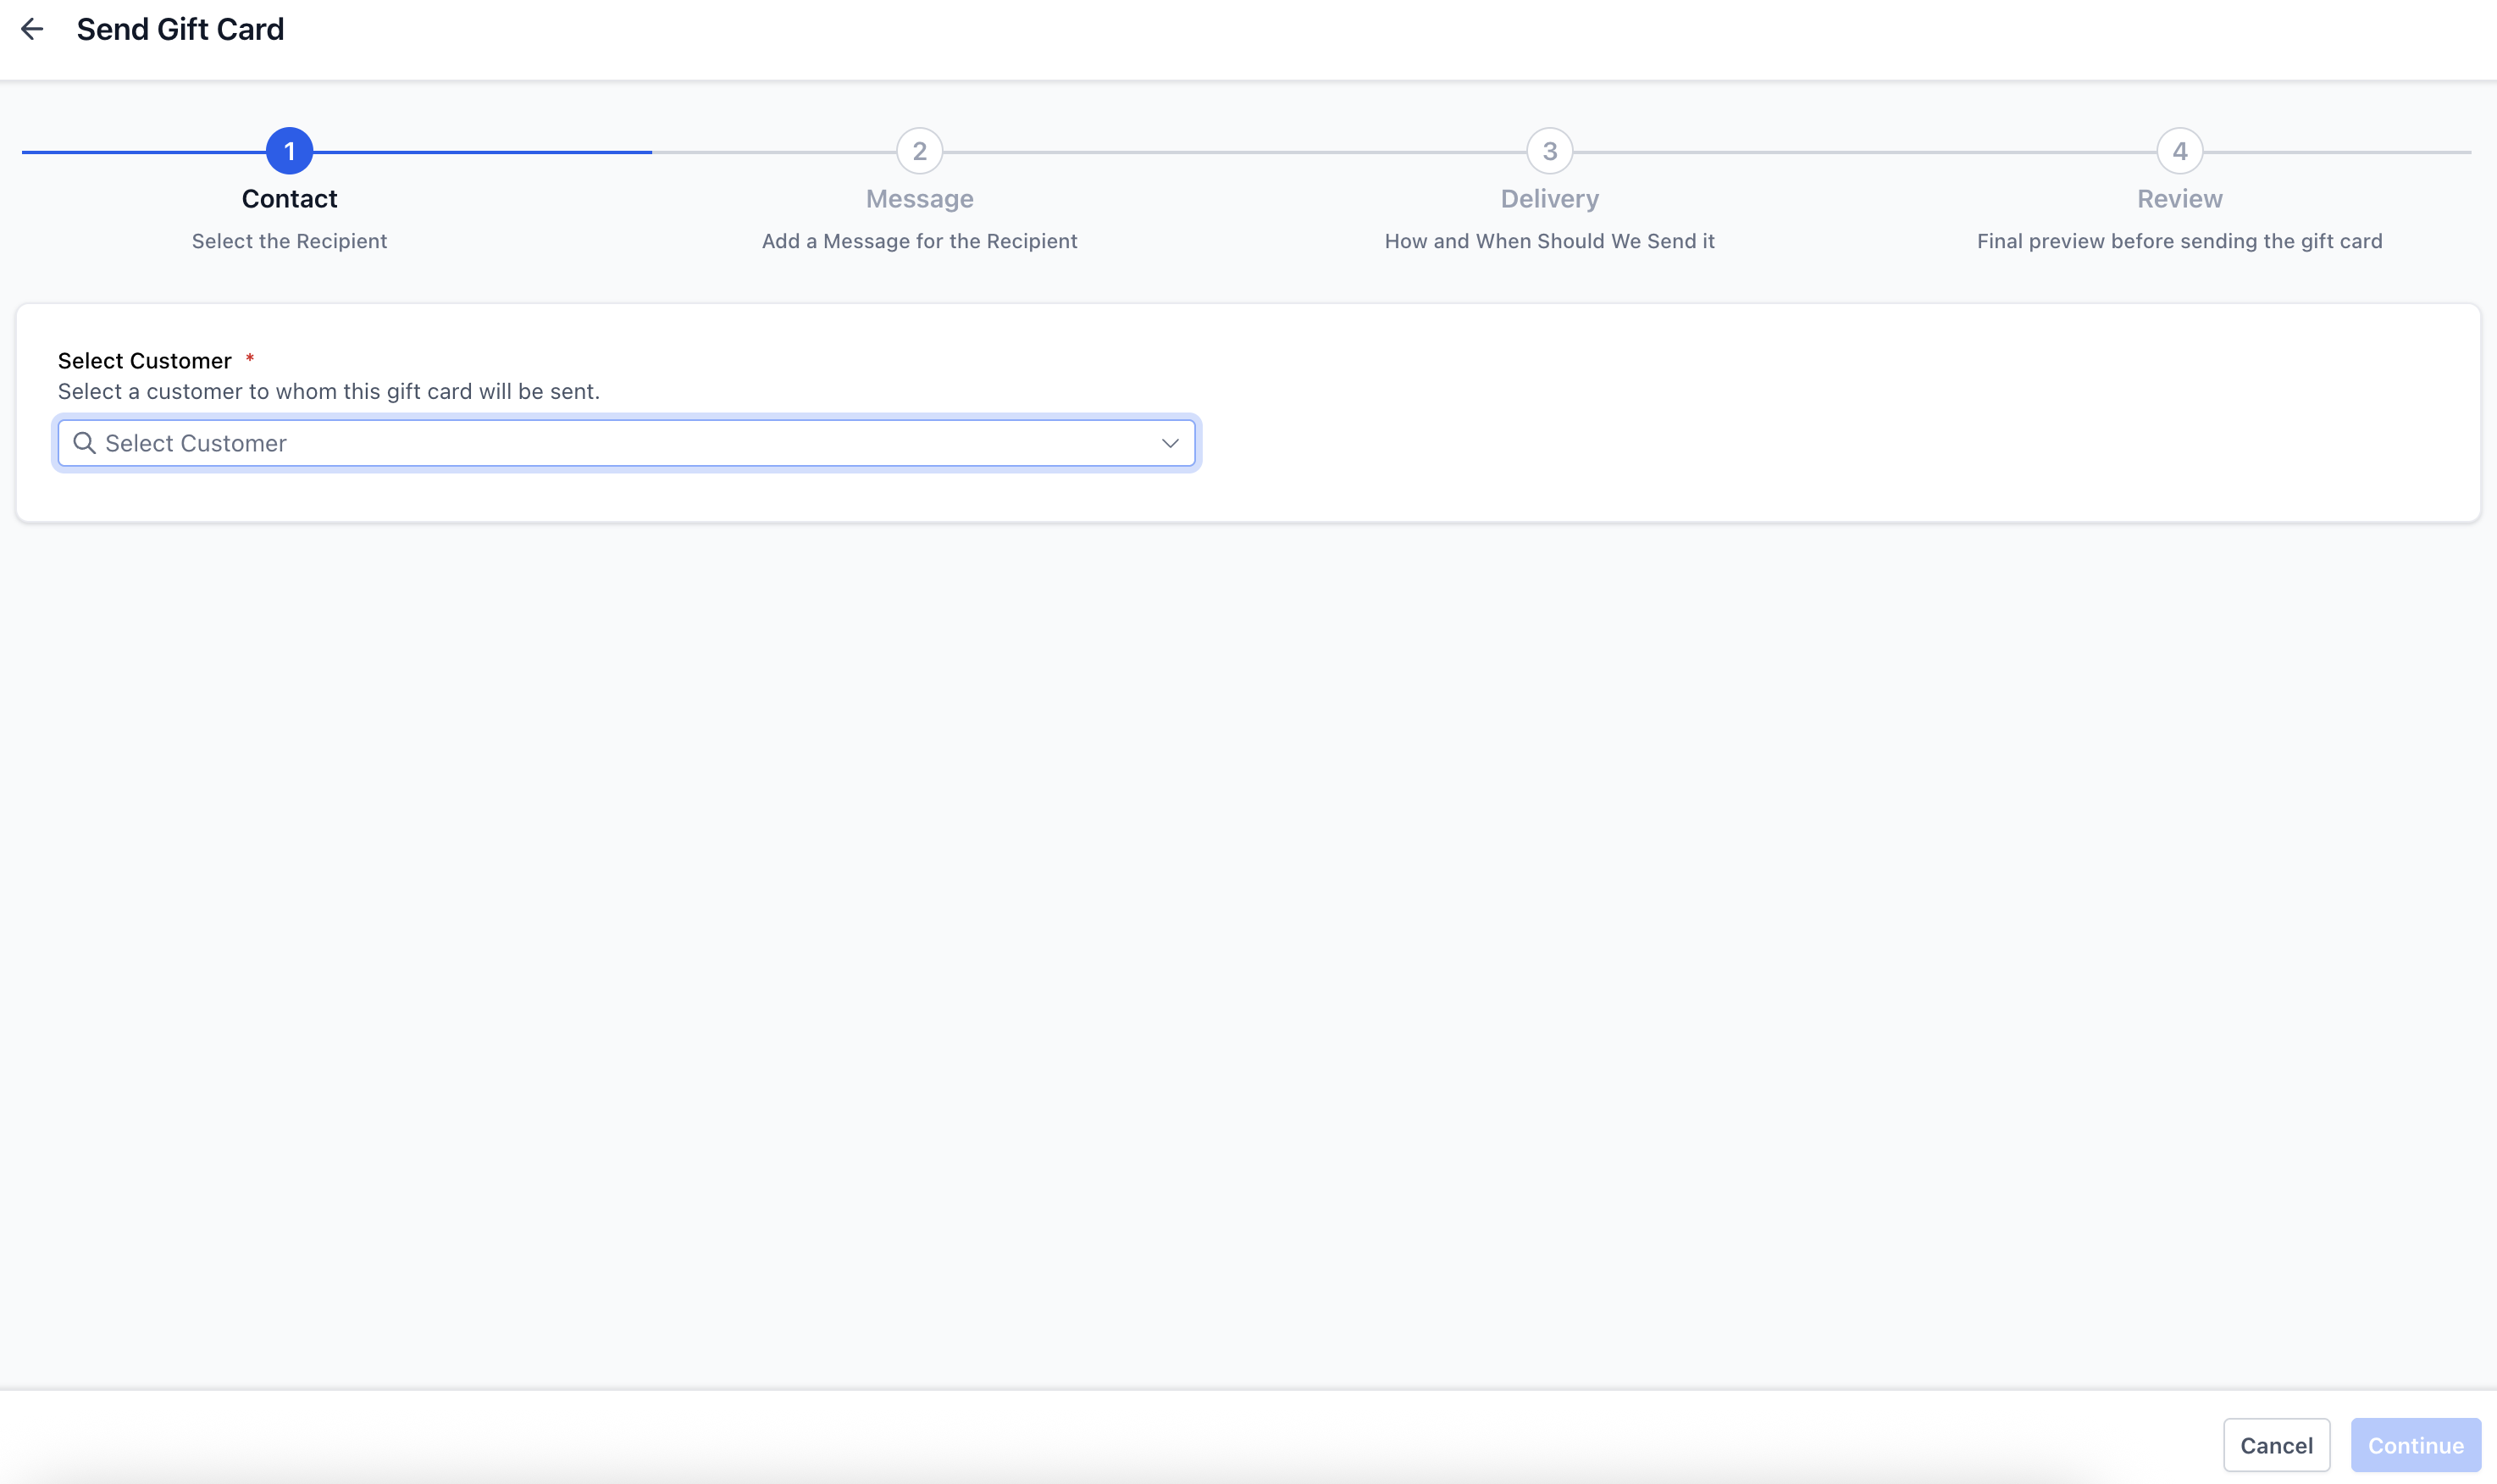2497x1484 pixels.
Task: Click 'Add a Message for the Recipient' text
Action: click(x=919, y=241)
